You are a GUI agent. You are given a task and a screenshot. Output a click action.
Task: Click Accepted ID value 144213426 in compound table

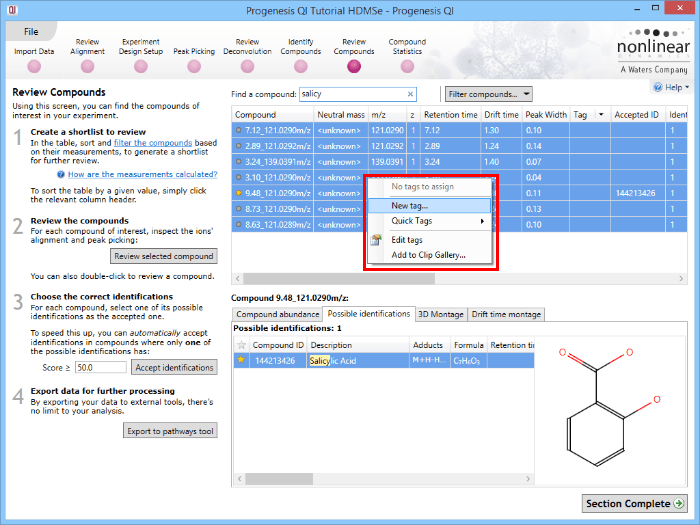point(635,193)
